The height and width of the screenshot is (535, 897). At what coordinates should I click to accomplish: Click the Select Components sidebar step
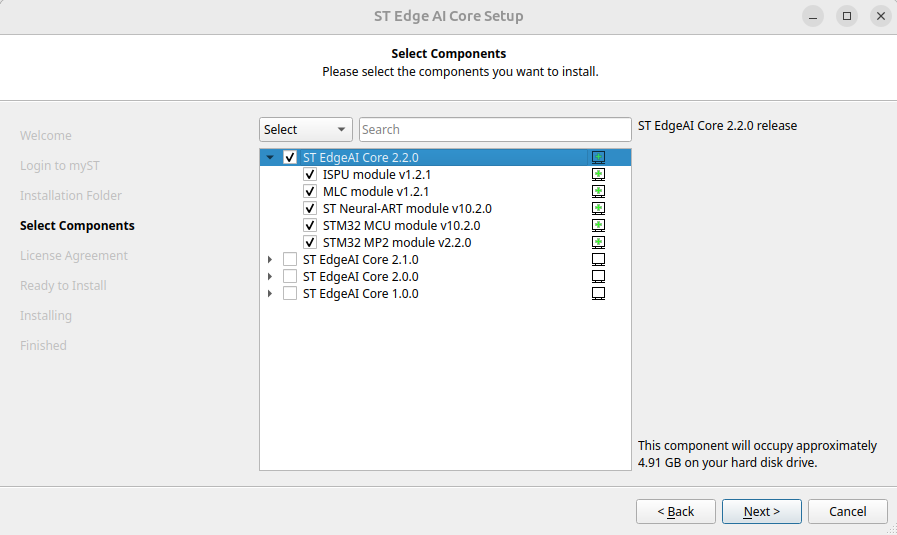coord(77,225)
